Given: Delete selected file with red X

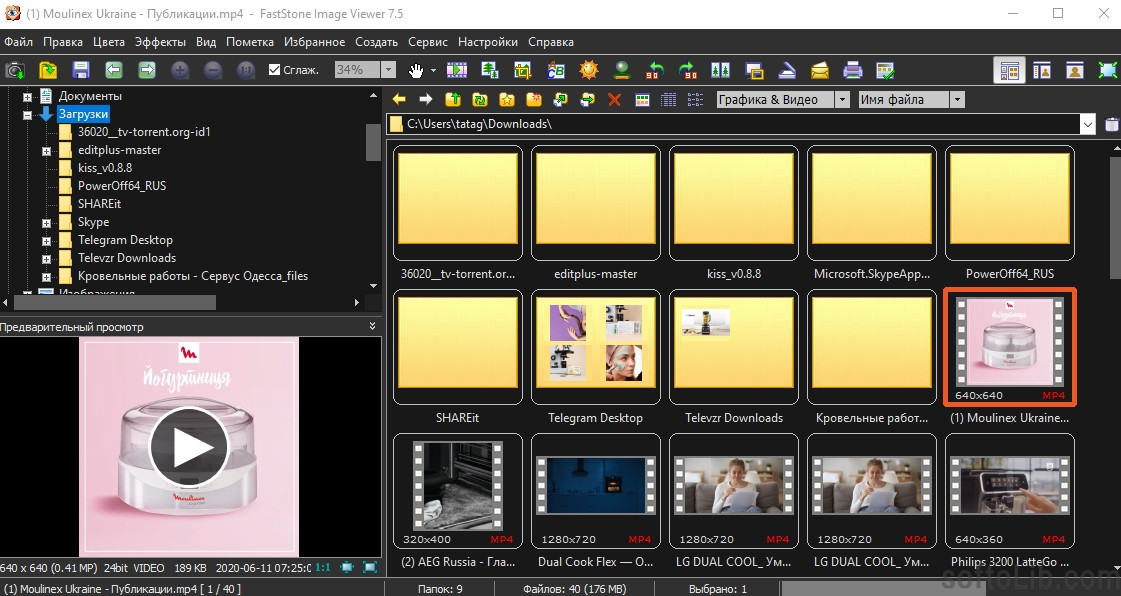Looking at the screenshot, I should click(x=614, y=100).
